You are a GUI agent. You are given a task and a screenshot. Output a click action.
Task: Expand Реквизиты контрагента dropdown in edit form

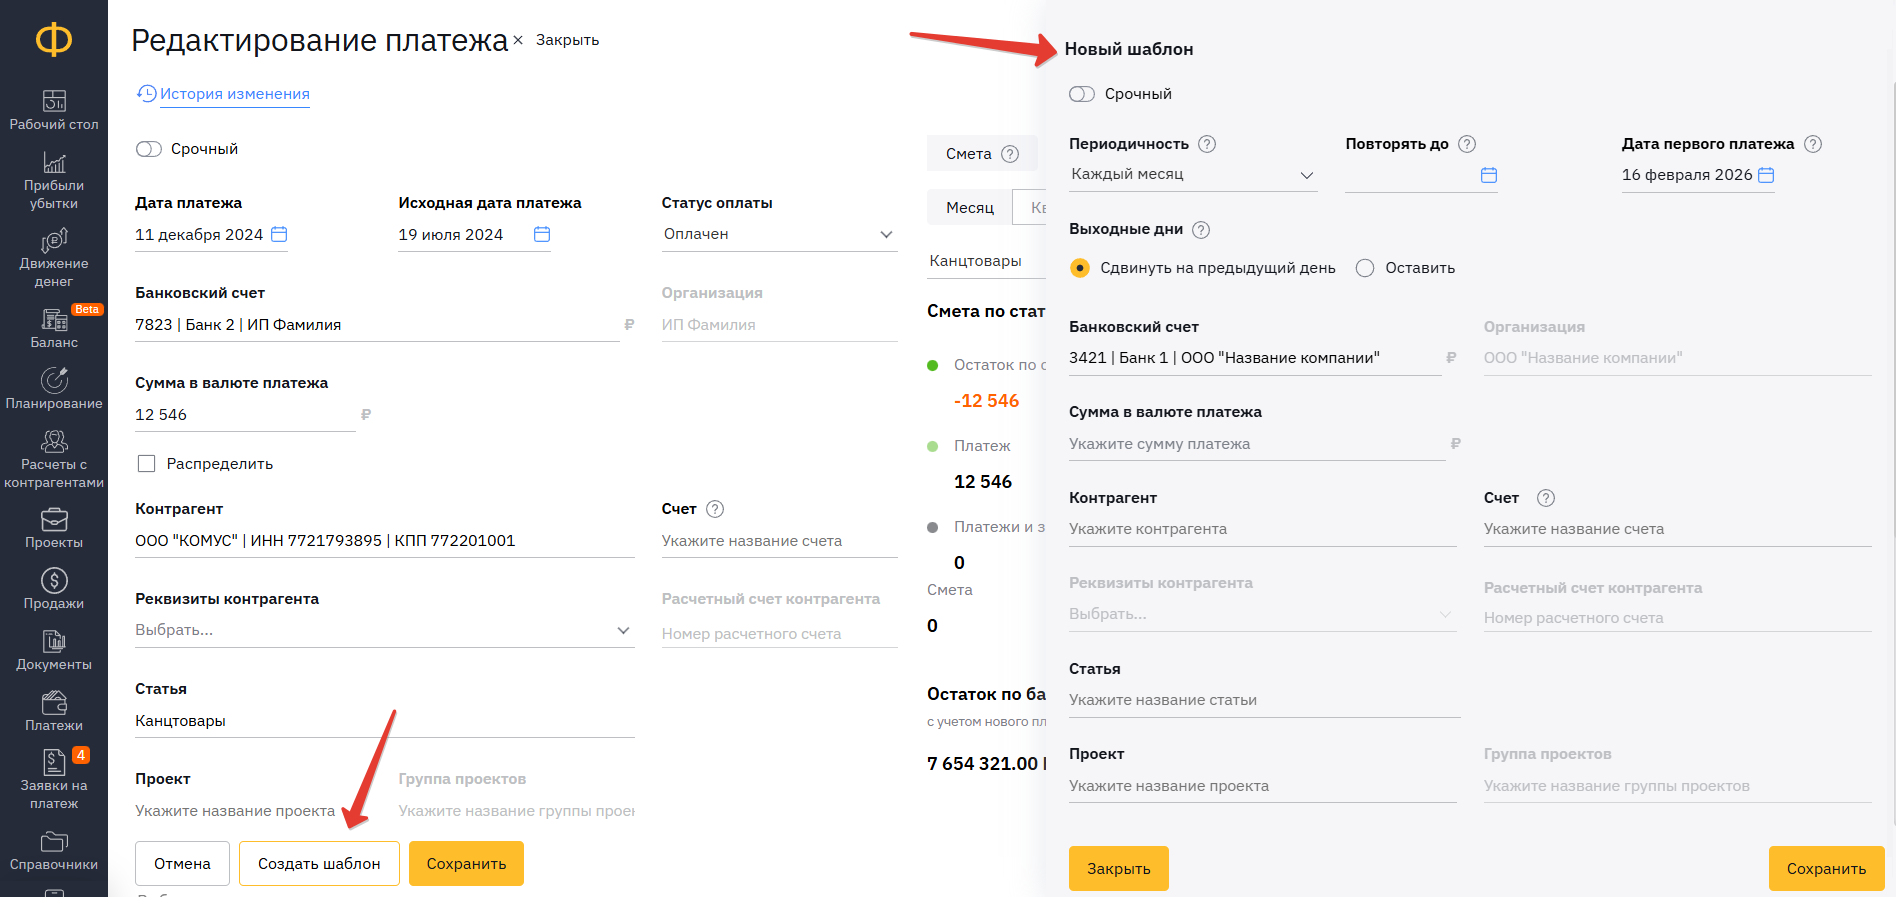click(x=622, y=630)
